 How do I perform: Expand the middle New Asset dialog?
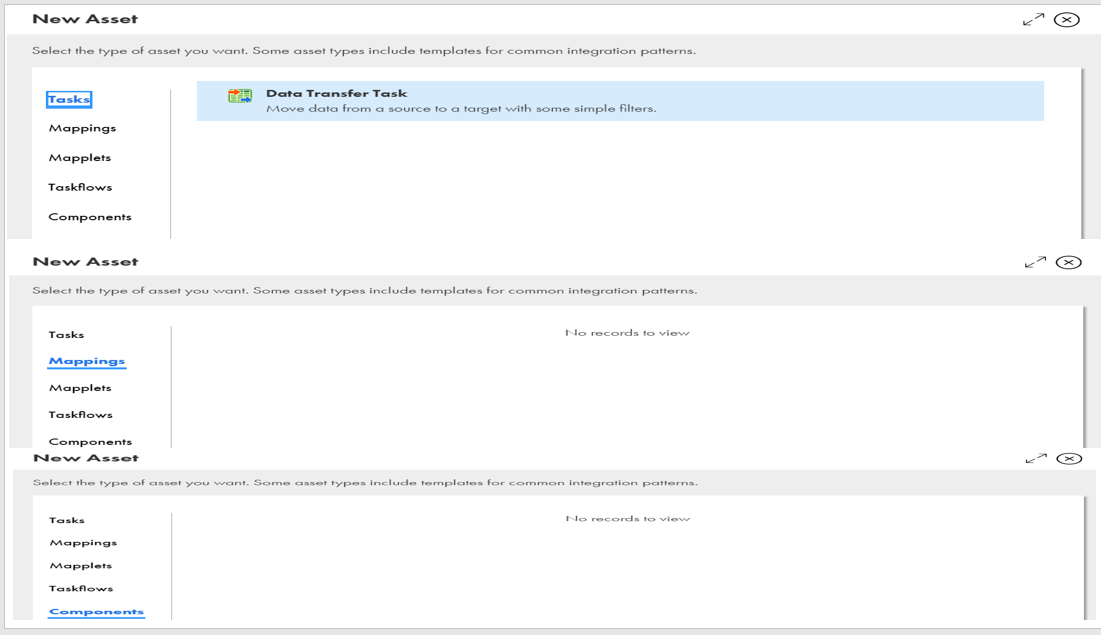click(x=1035, y=262)
